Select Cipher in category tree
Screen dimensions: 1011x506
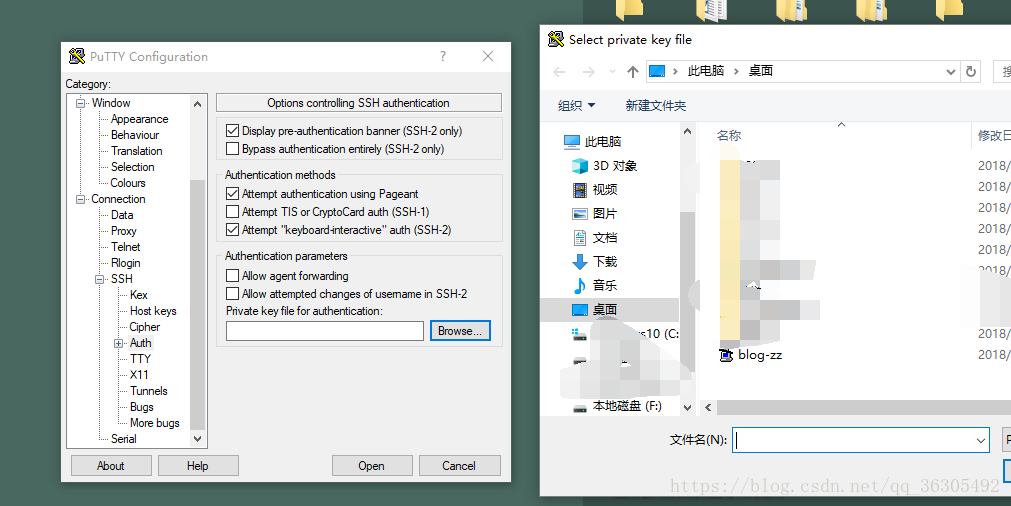[144, 327]
